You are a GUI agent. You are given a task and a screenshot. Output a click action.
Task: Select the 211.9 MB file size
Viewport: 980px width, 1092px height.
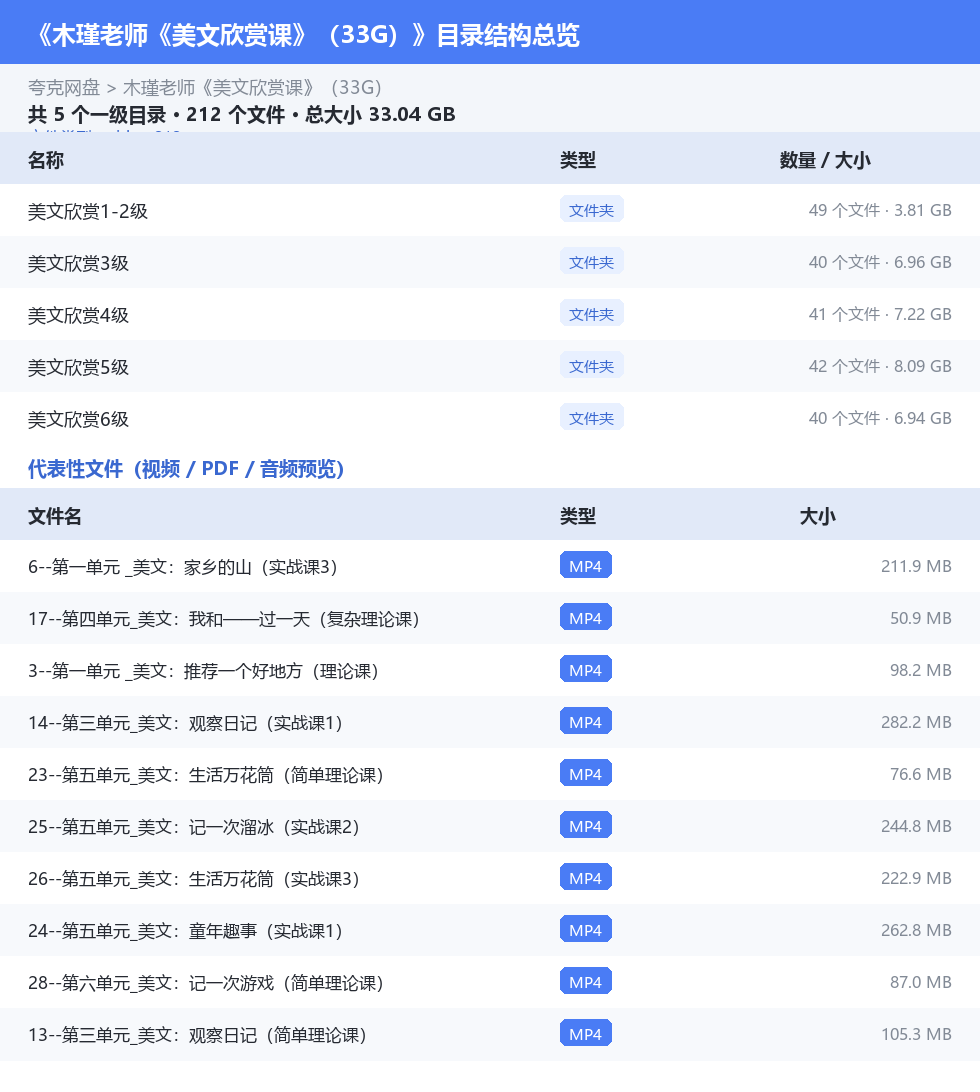(x=916, y=566)
